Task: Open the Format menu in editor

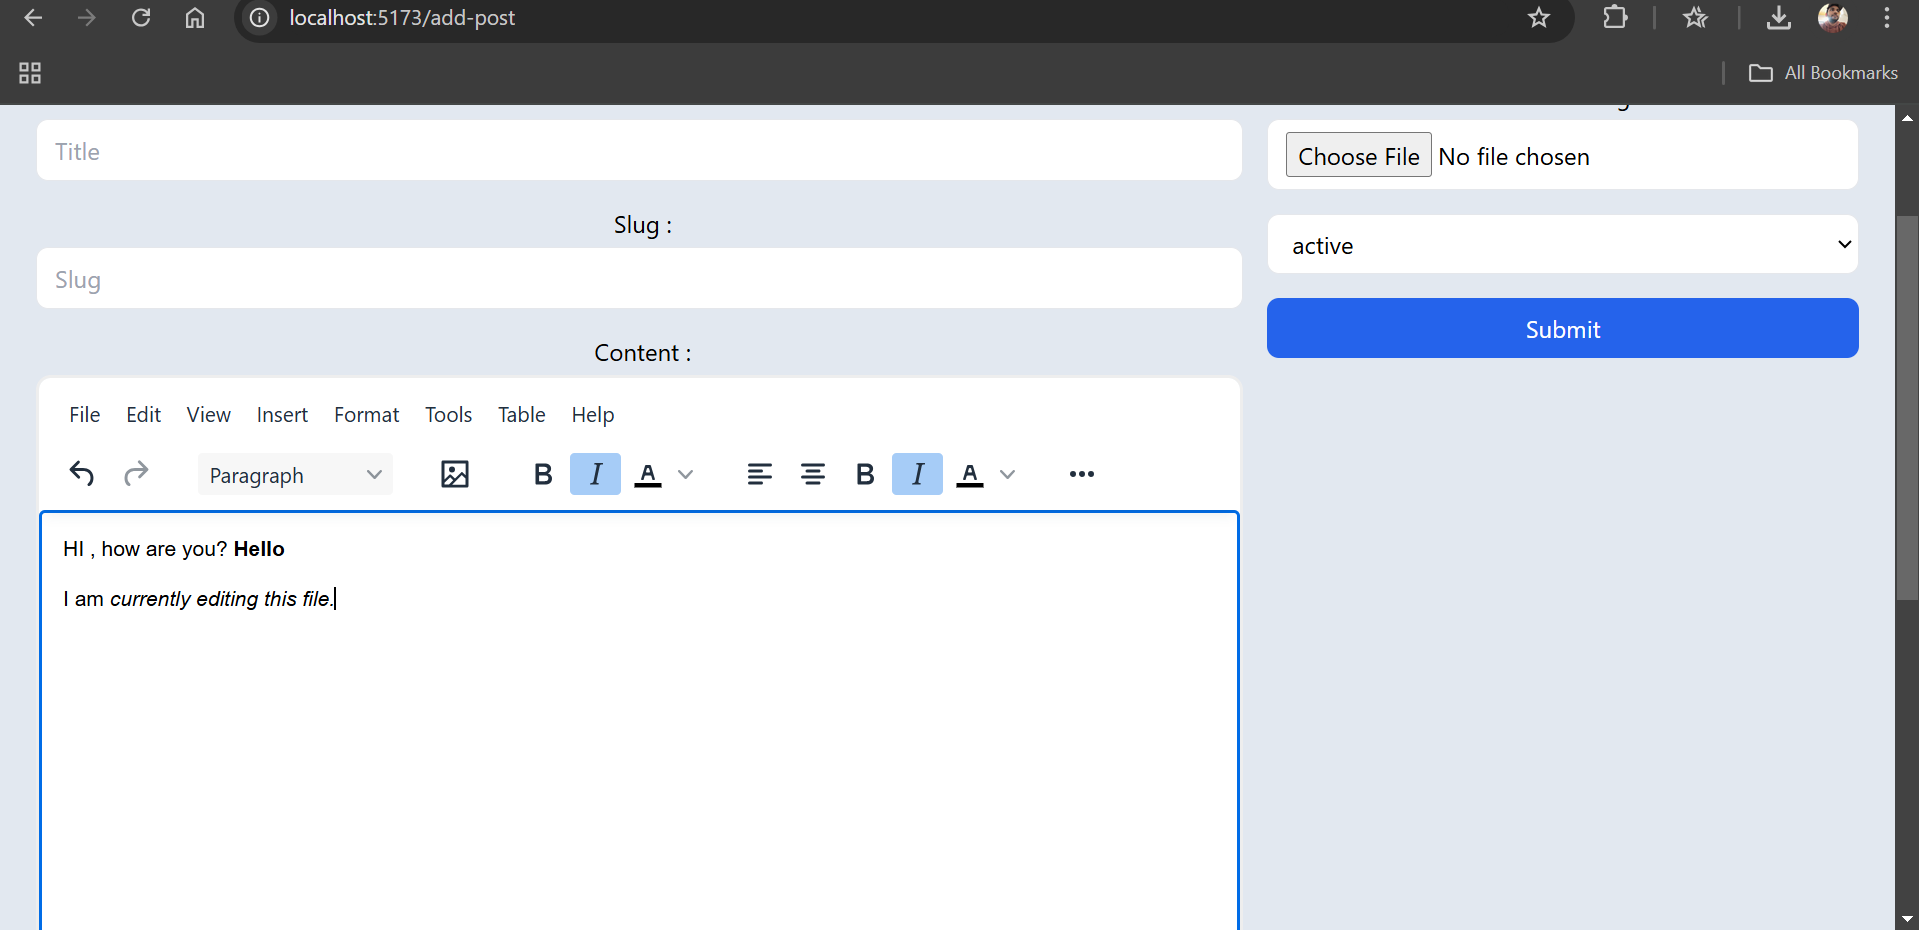Action: pos(366,415)
